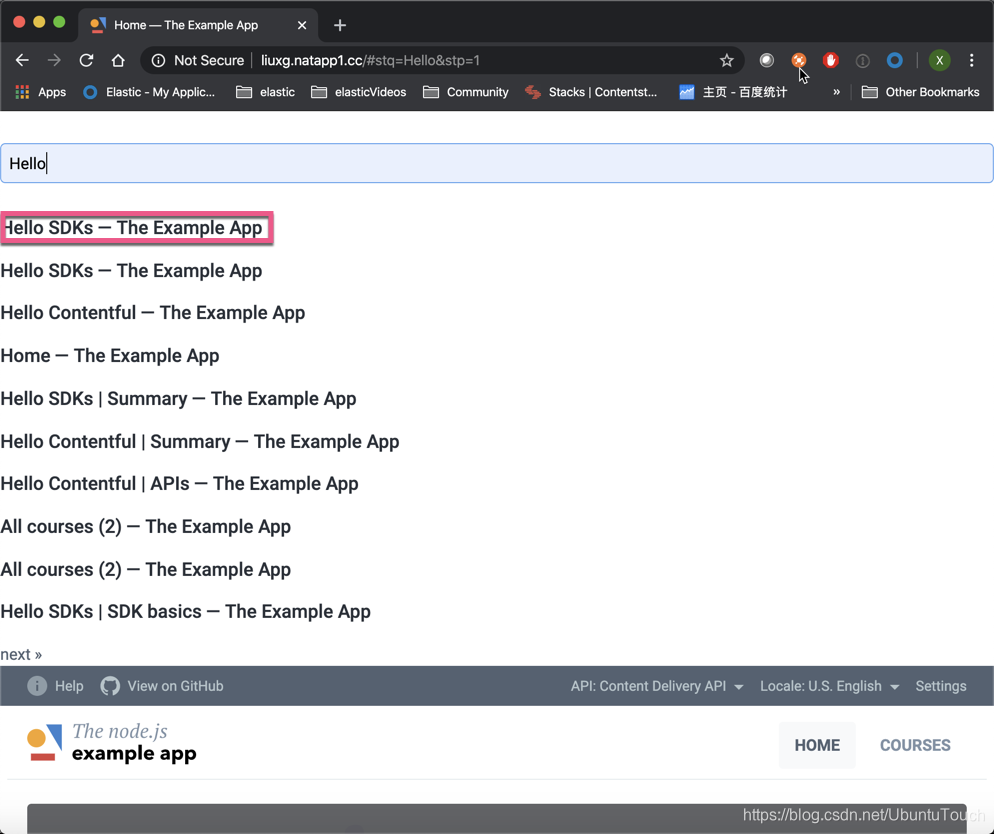
Task: Open the Help info icon in footer
Action: pos(36,686)
